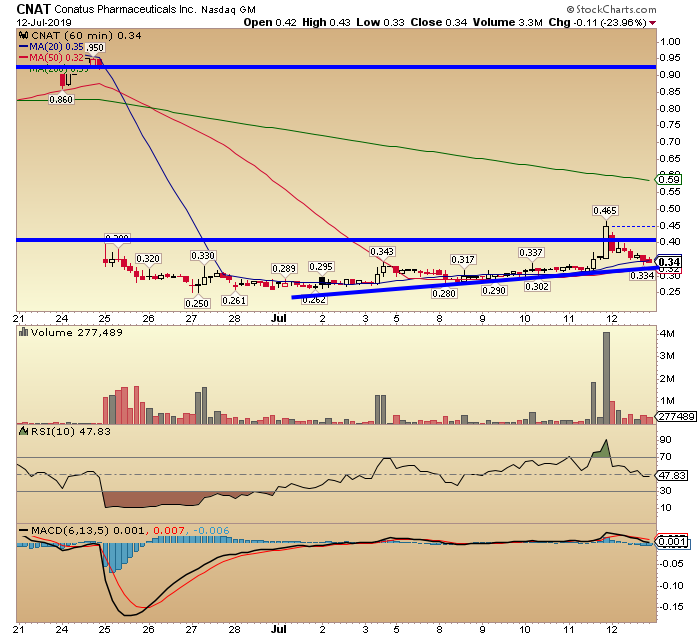Click the 0.465 high price annotation
Viewport: 700px width, 639px height.
(x=605, y=210)
